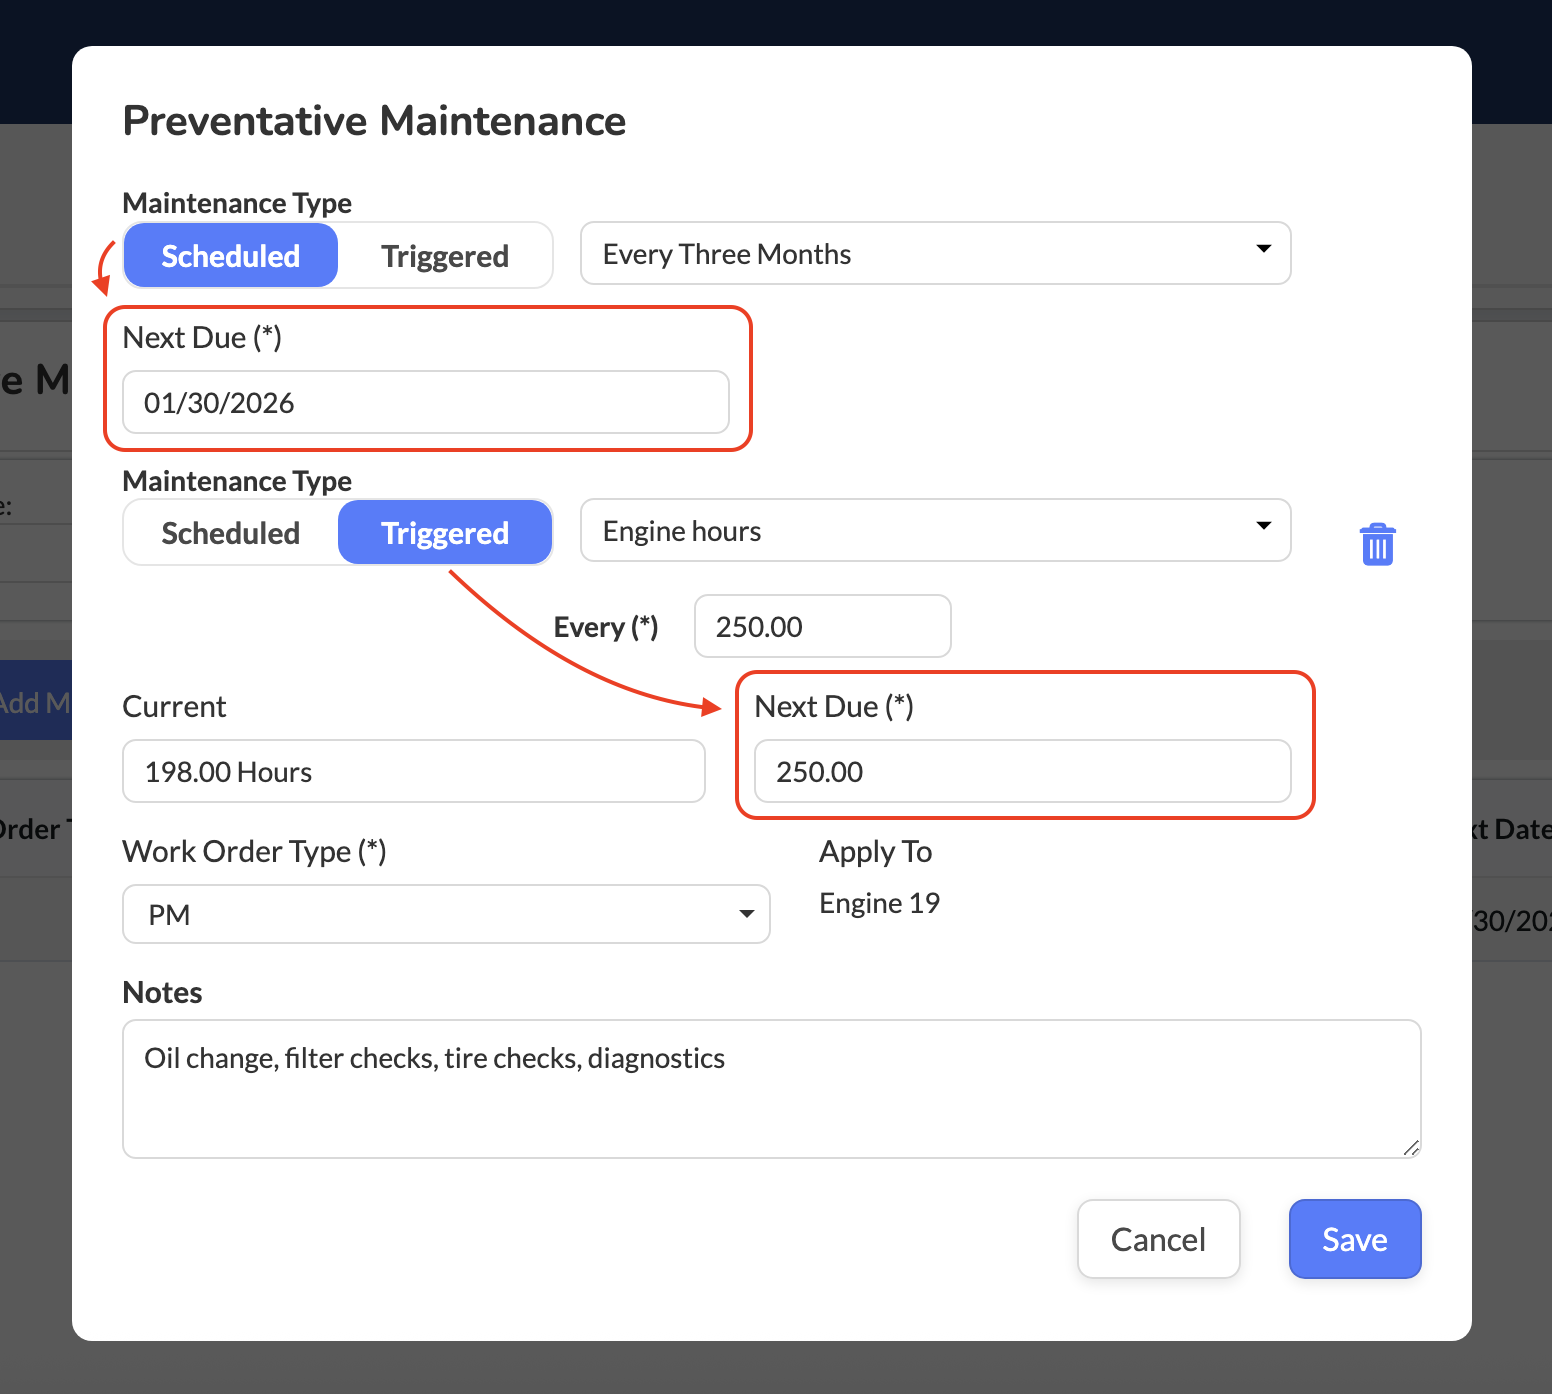Delete the triggered maintenance row via trash icon
This screenshot has width=1552, height=1394.
point(1377,545)
